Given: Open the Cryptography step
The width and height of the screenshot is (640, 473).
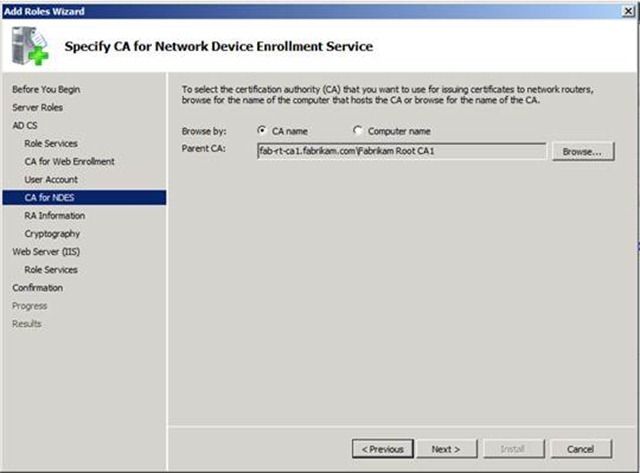Looking at the screenshot, I should click(x=52, y=234).
